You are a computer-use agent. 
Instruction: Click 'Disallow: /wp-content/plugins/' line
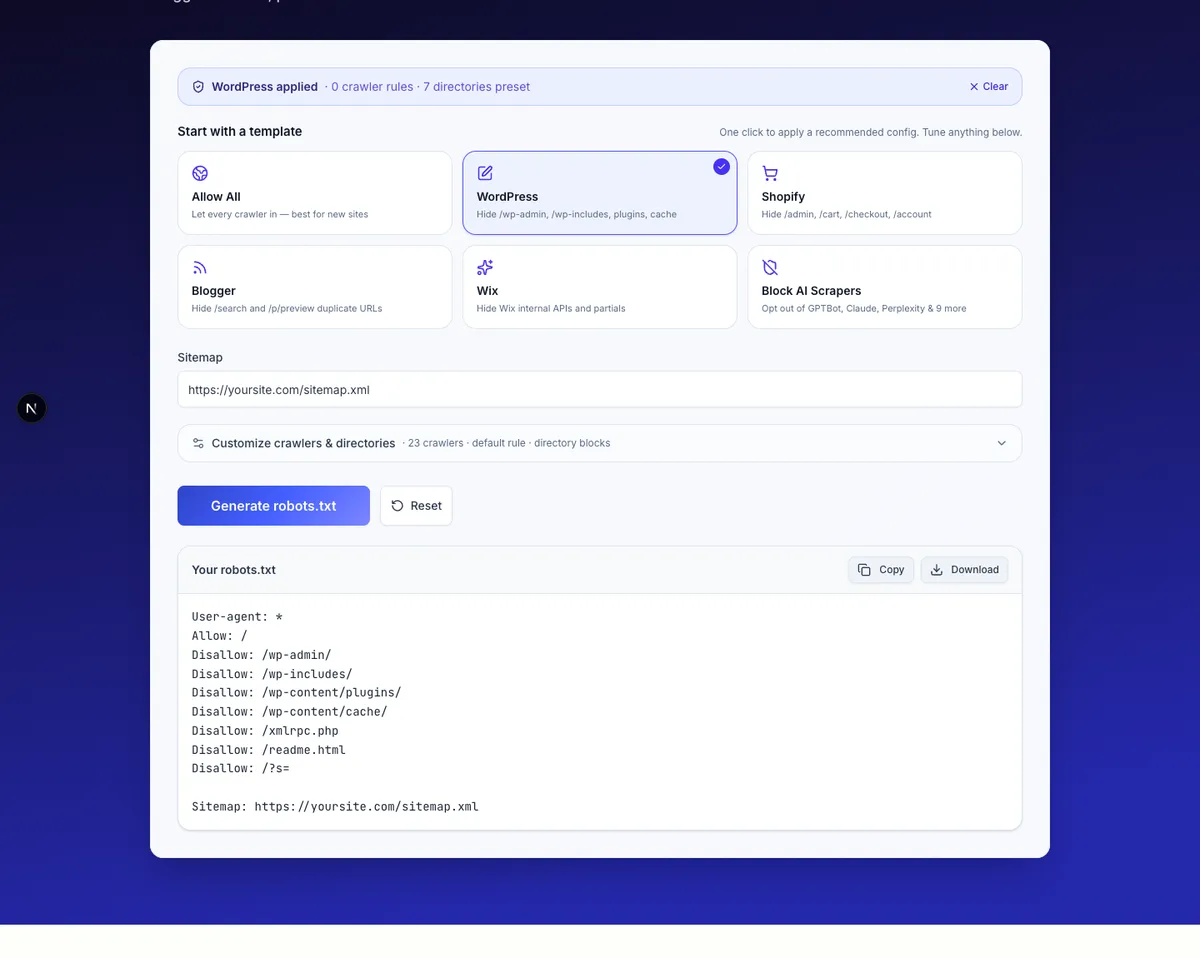pyautogui.click(x=297, y=693)
